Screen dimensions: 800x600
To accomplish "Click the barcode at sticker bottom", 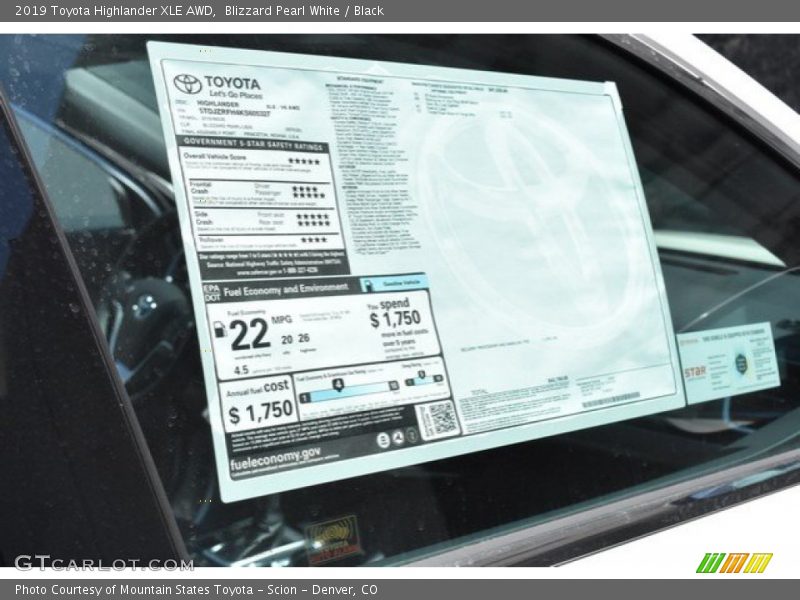I will (x=610, y=399).
